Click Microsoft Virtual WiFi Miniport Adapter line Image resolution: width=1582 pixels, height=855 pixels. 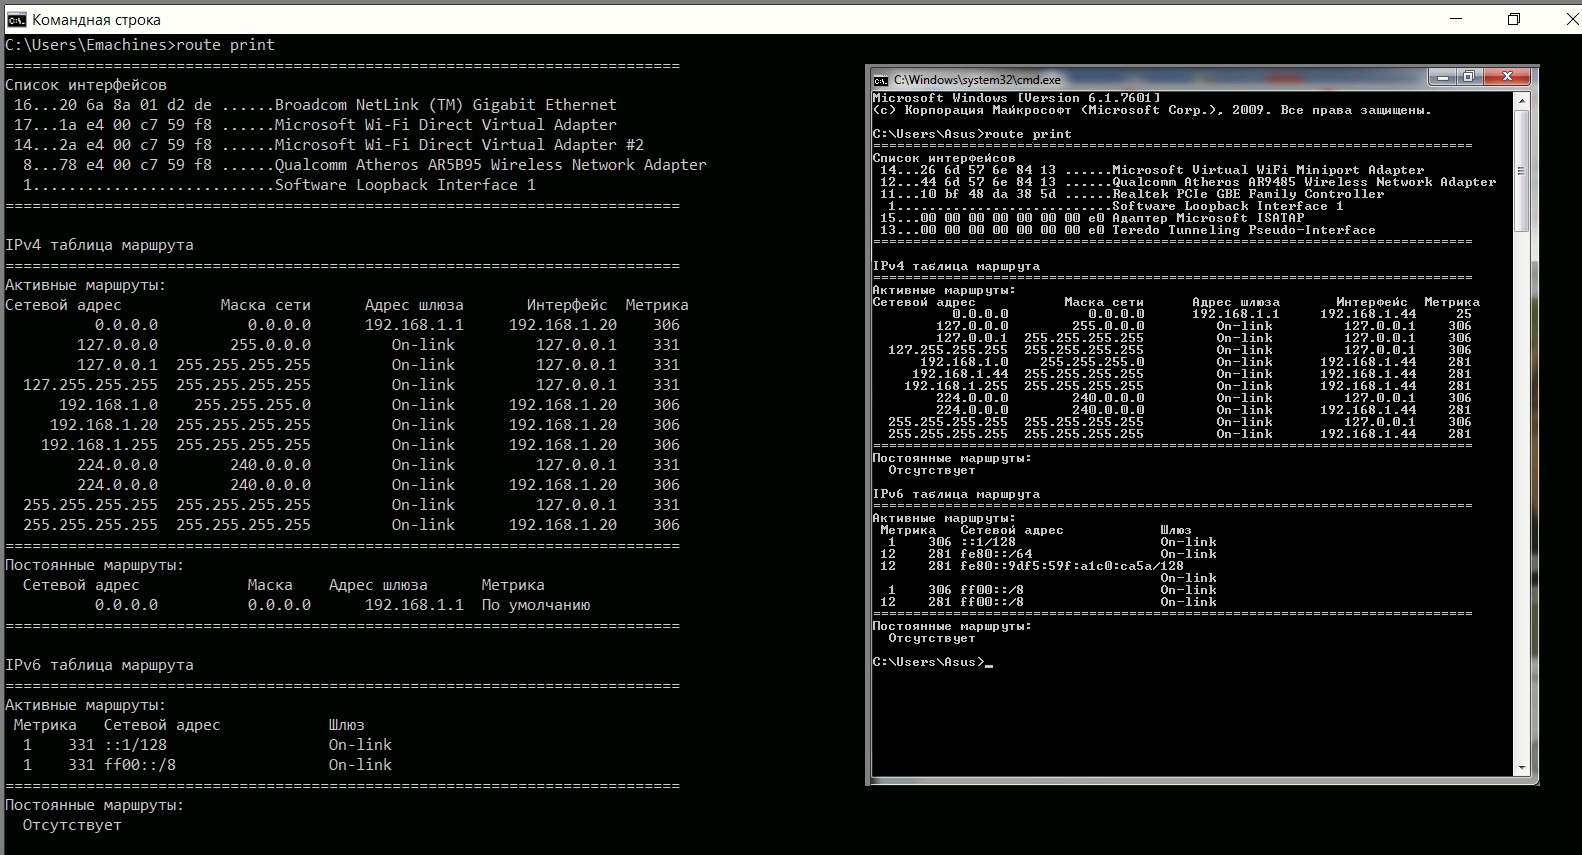pos(1152,170)
